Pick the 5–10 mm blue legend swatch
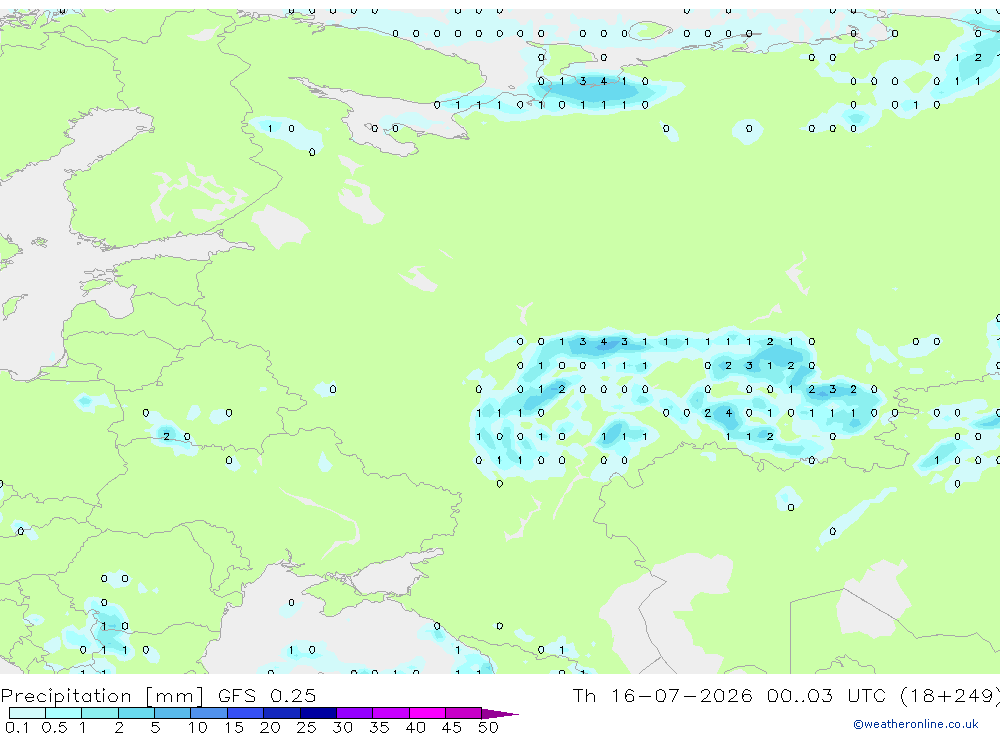The width and height of the screenshot is (1000, 733). (173, 713)
